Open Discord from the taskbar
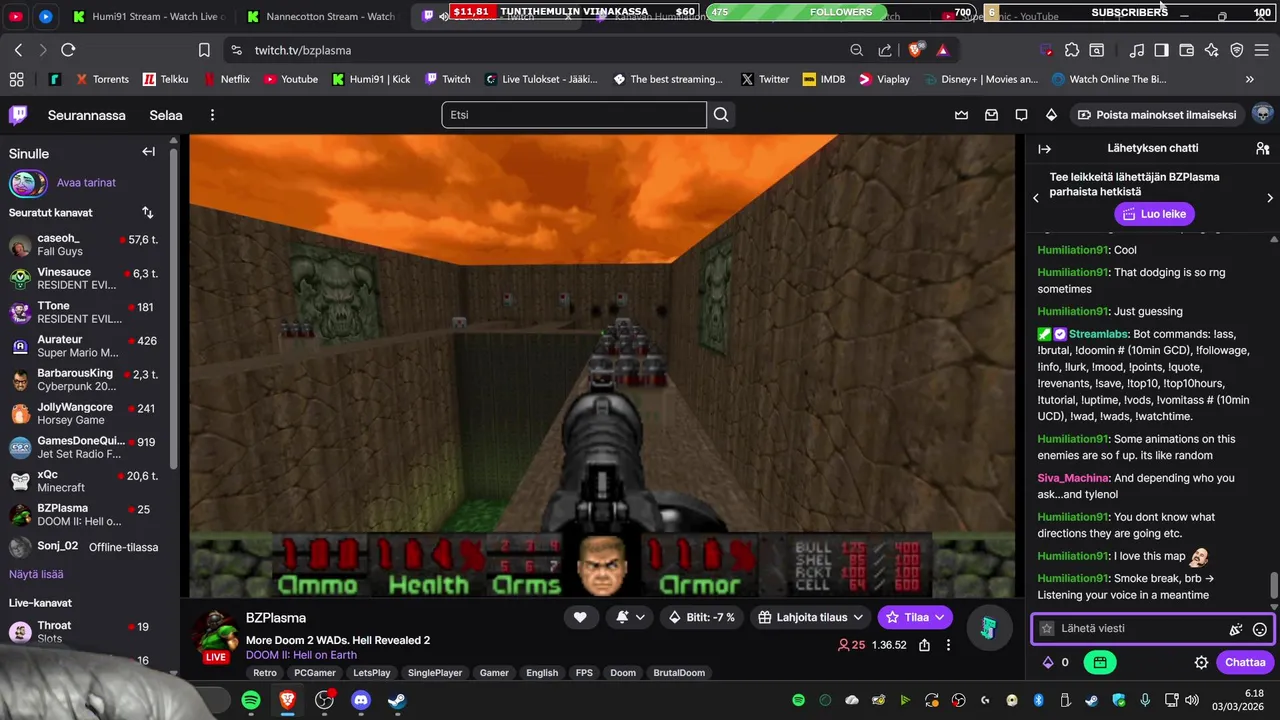The width and height of the screenshot is (1280, 720). coord(361,700)
